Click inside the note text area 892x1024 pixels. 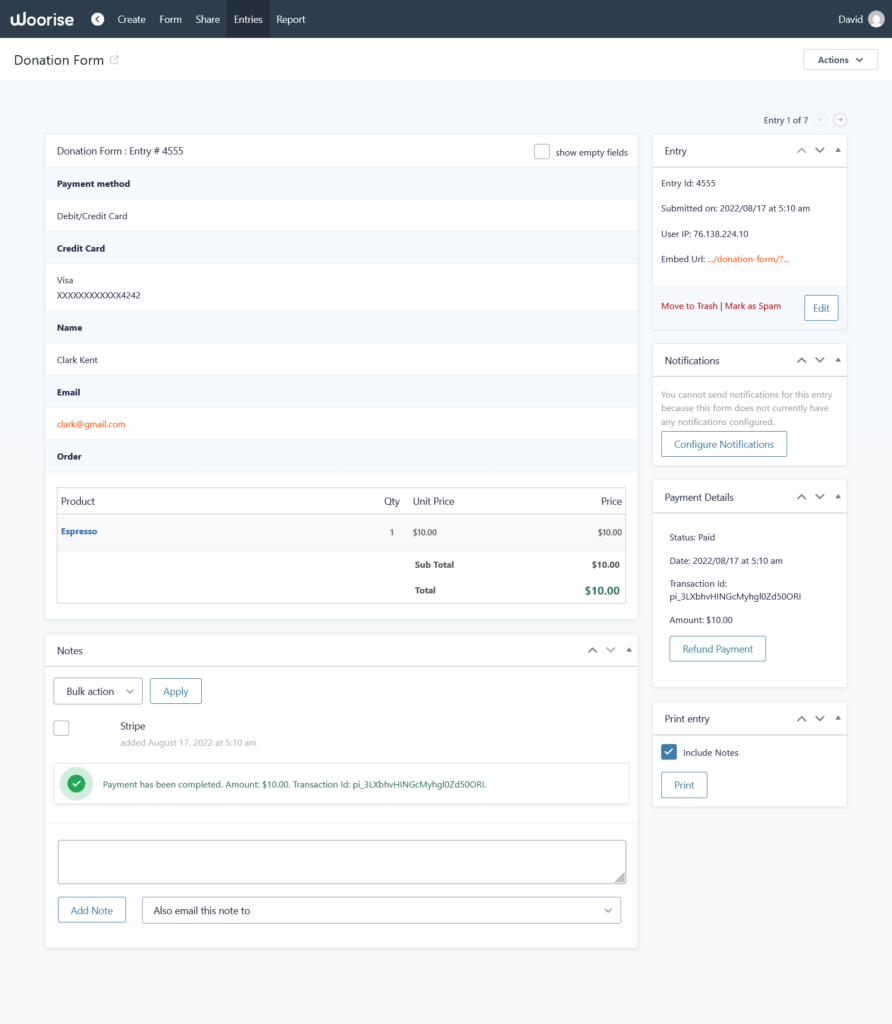pyautogui.click(x=341, y=862)
